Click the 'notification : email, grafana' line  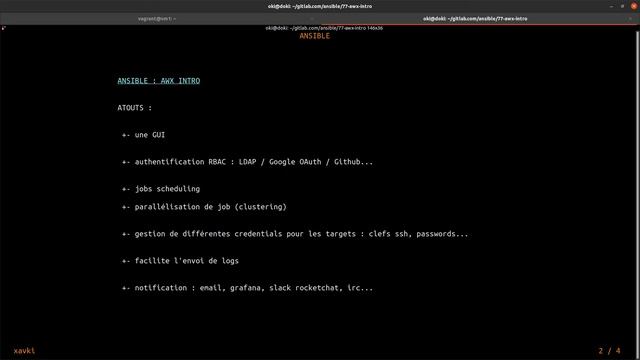click(247, 288)
